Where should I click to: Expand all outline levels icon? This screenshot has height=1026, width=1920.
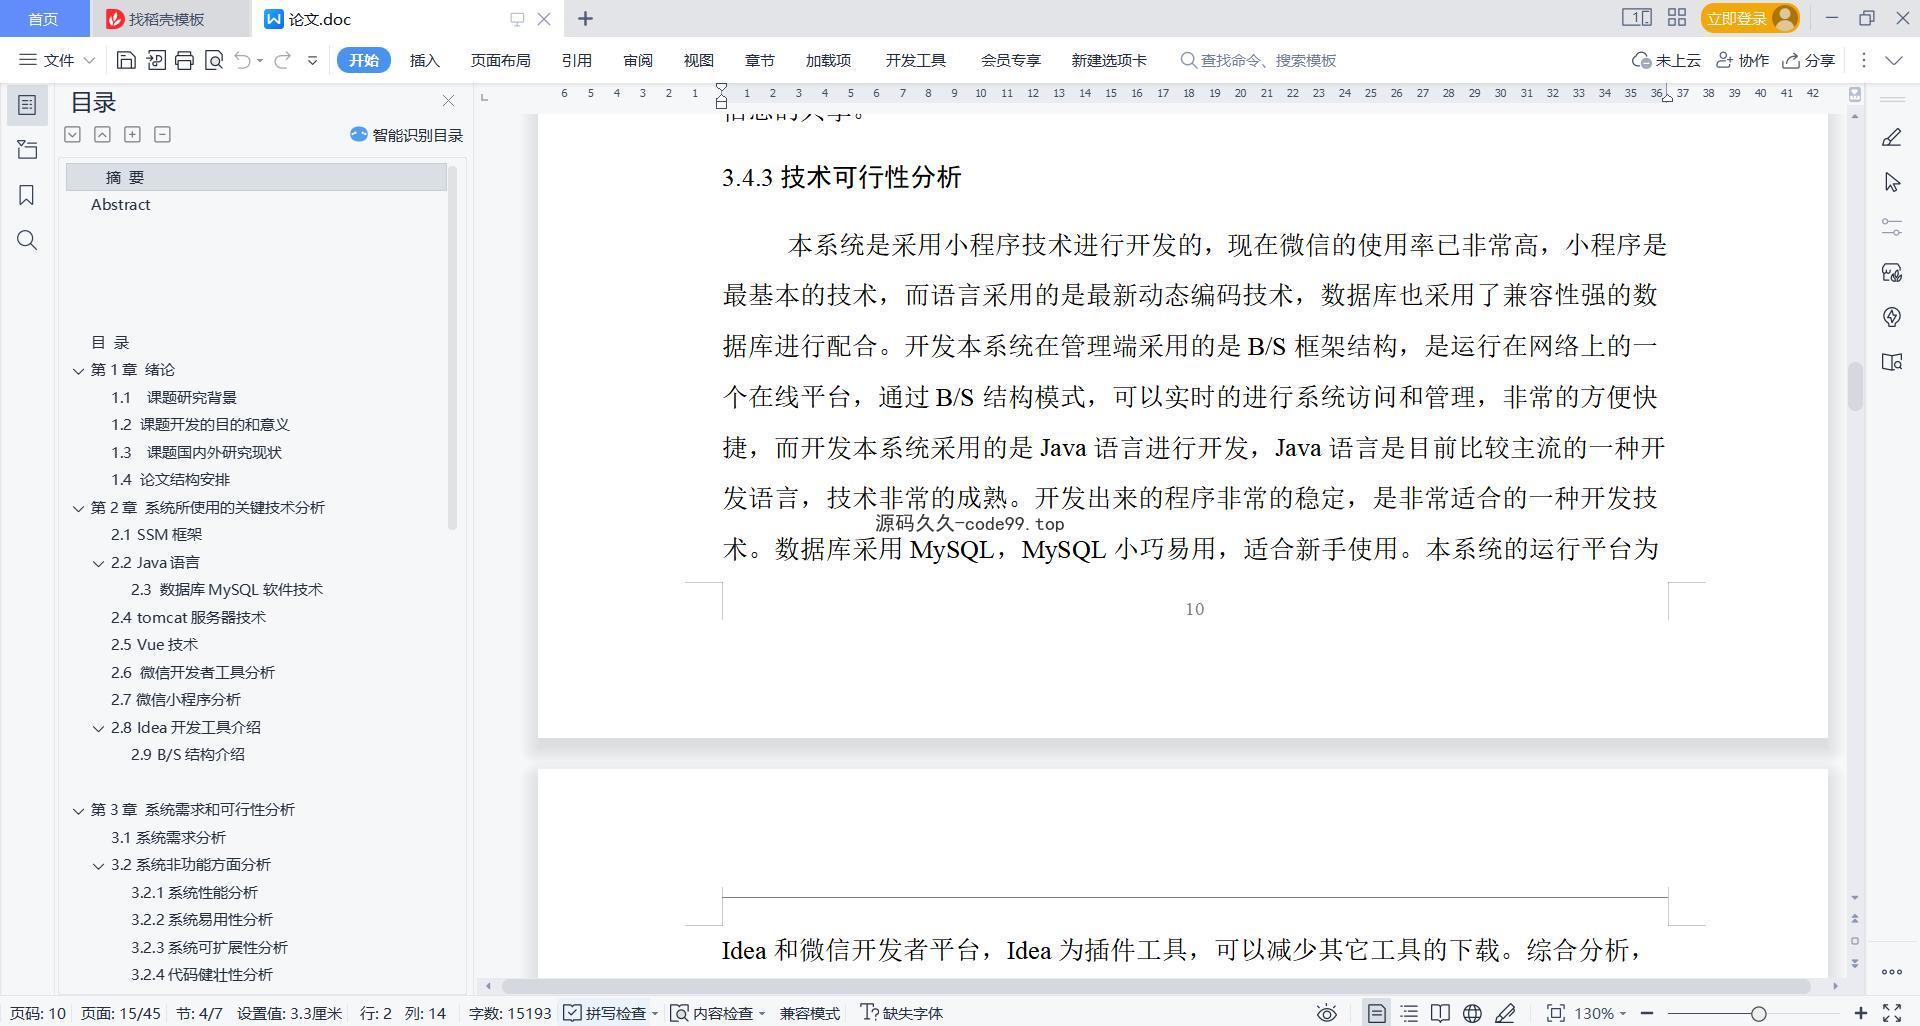tap(72, 134)
